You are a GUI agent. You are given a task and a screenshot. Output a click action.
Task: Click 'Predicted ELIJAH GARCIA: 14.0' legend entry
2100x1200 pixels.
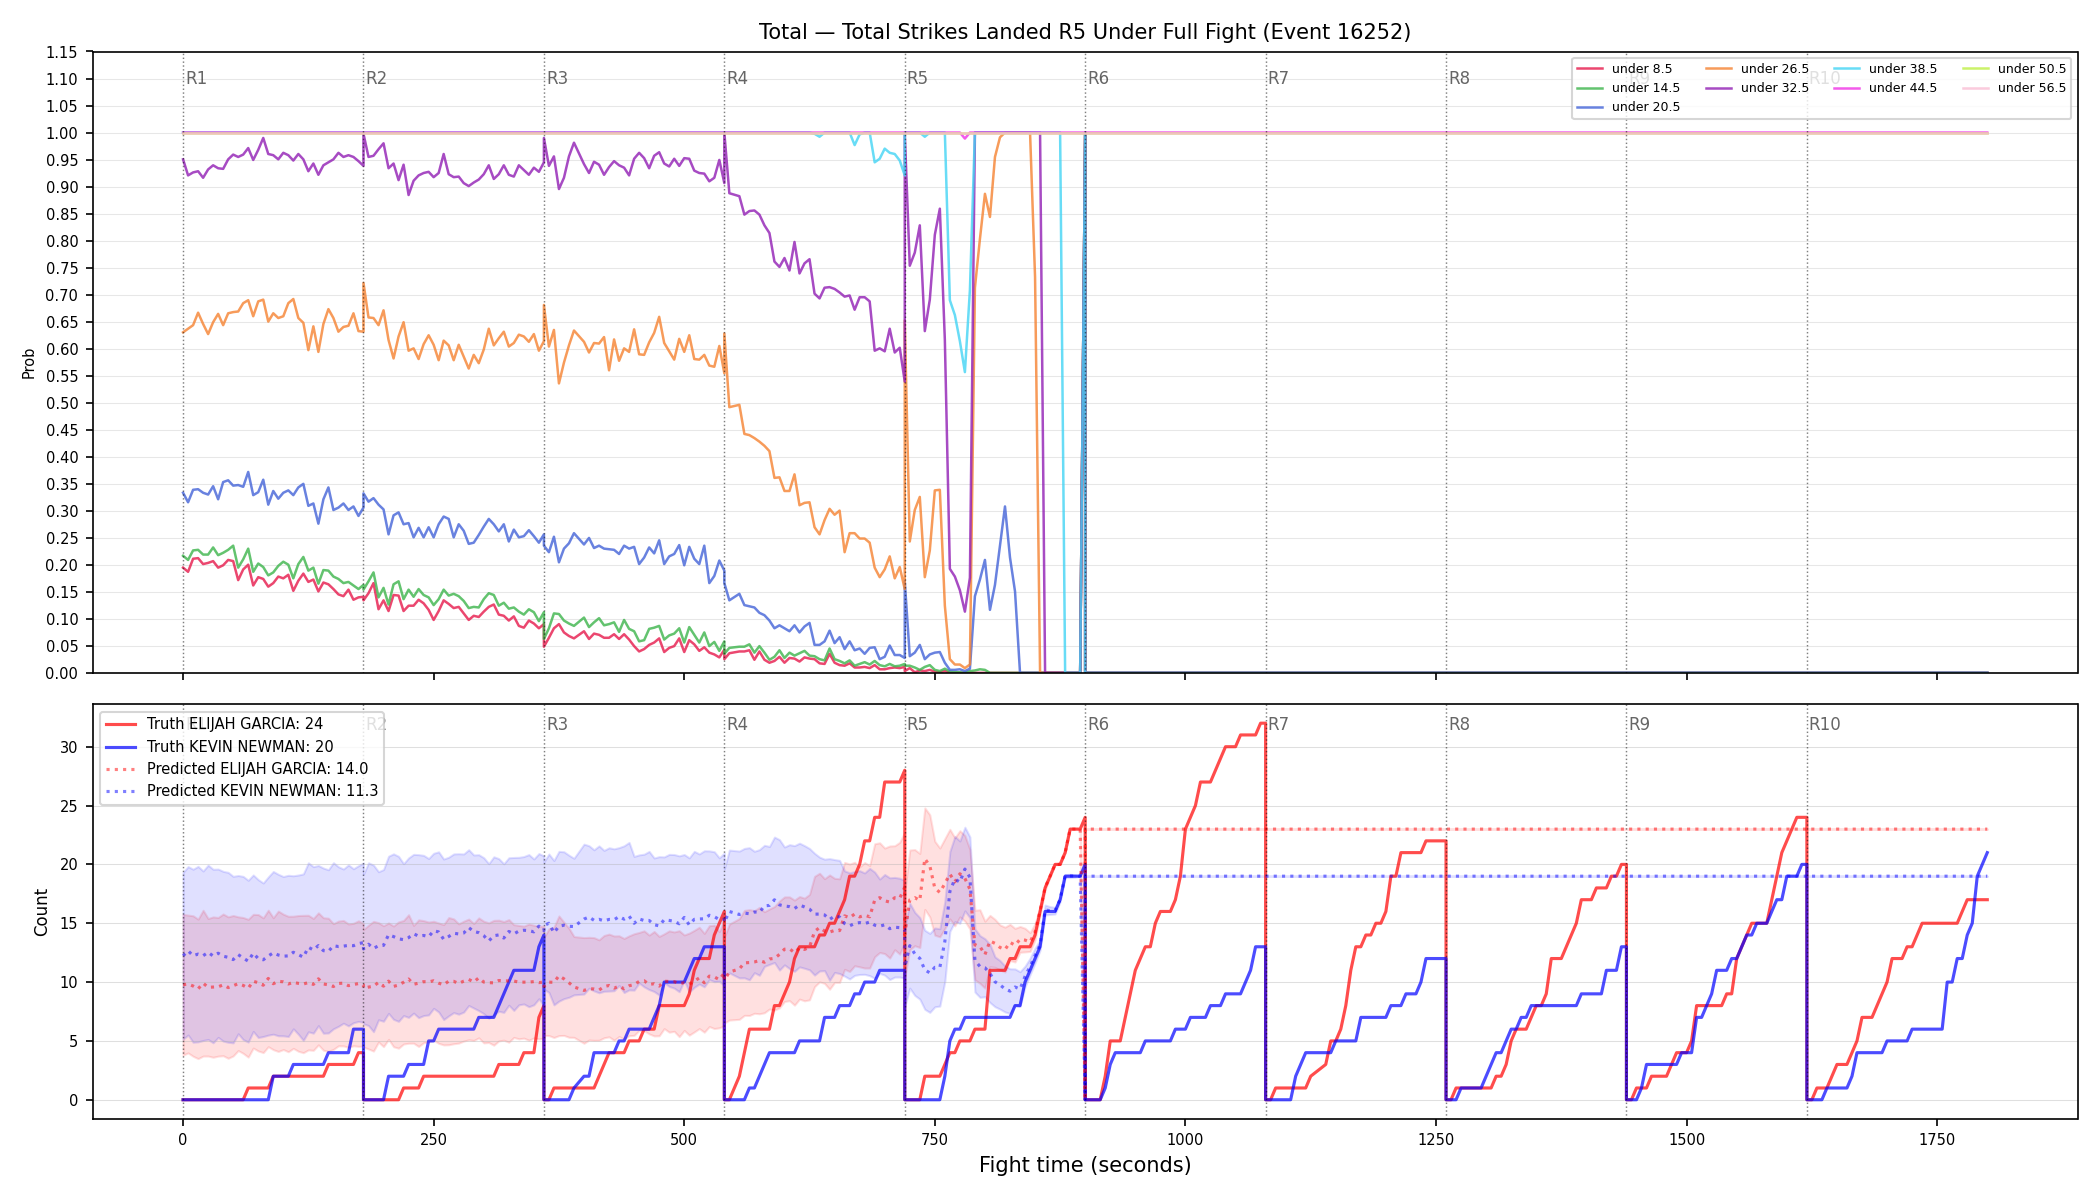[x=257, y=769]
